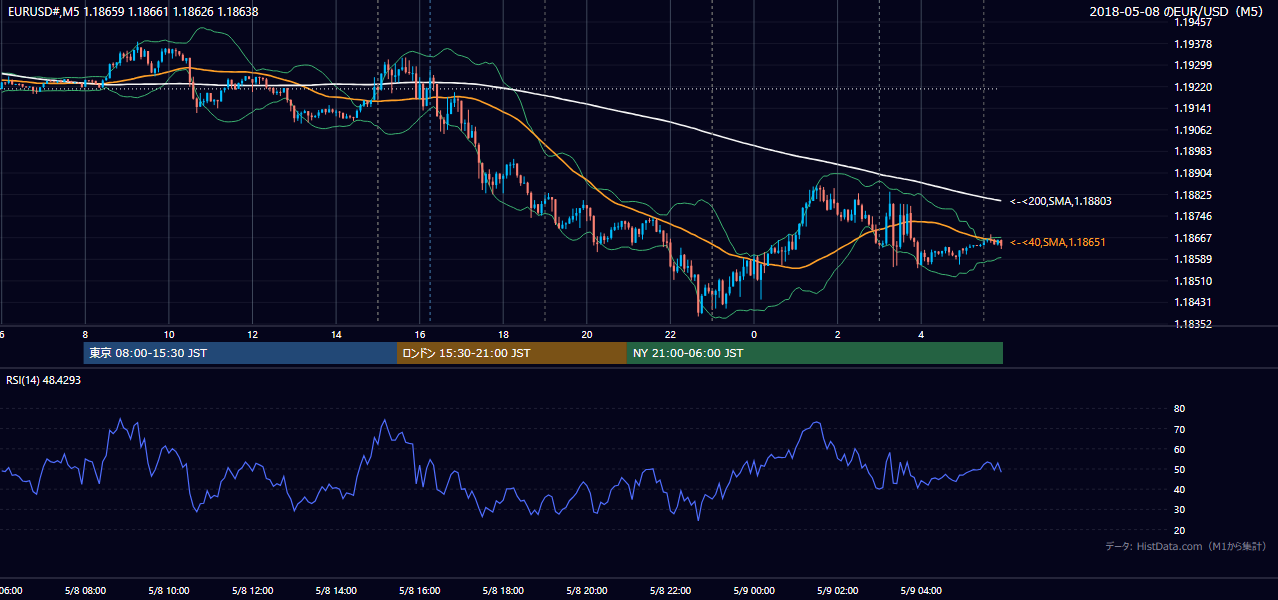
Task: Click price axis value 1.18904
Action: click(1192, 173)
